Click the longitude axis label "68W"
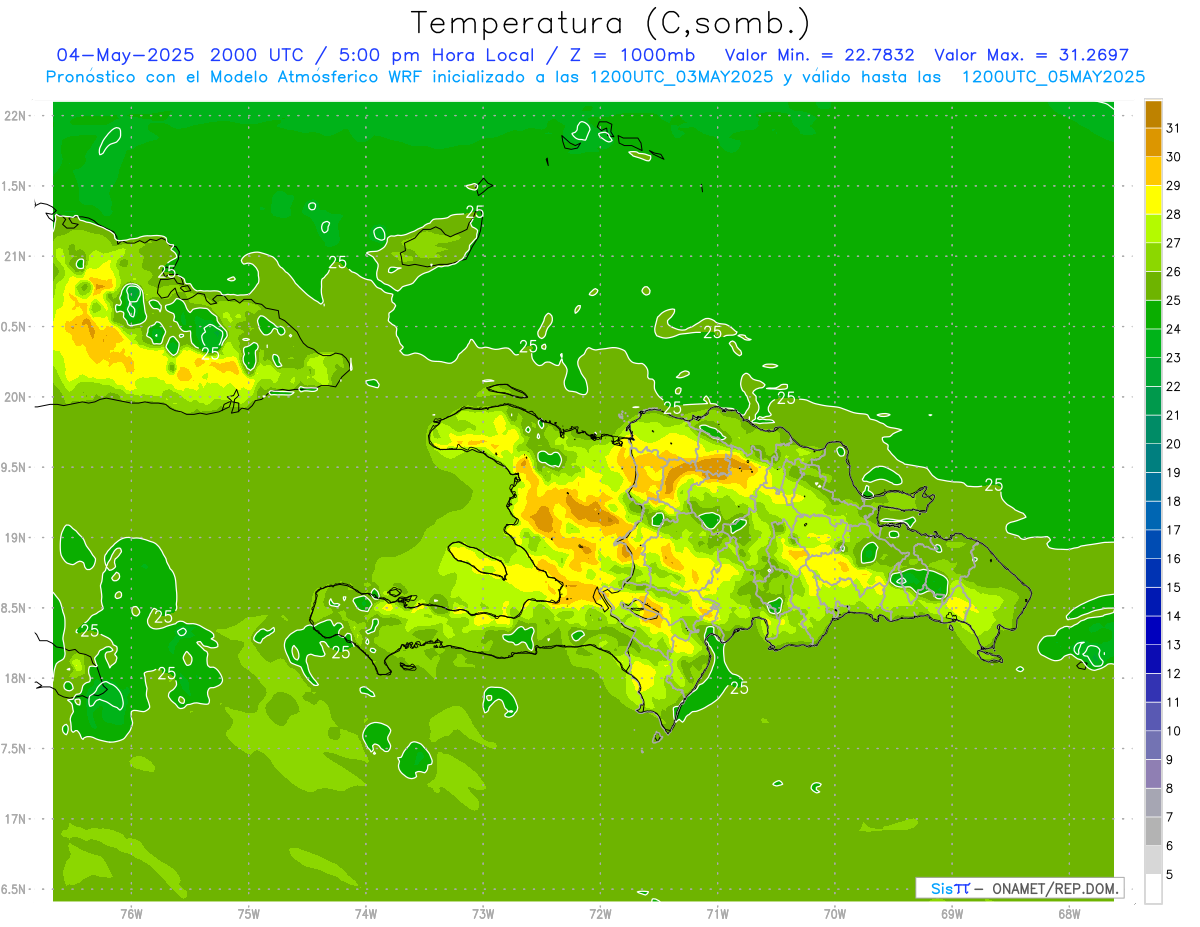The width and height of the screenshot is (1200, 927). pyautogui.click(x=1069, y=914)
